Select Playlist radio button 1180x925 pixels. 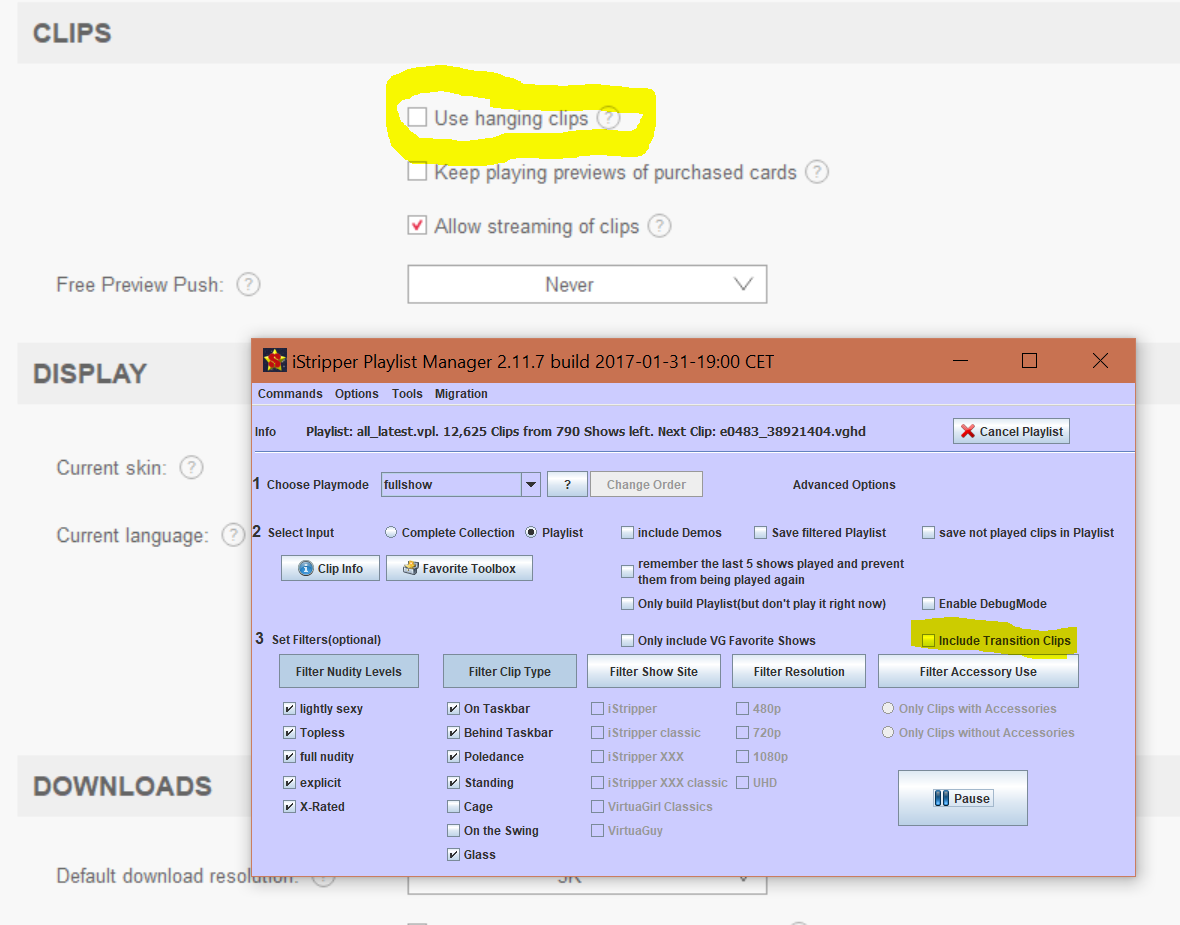point(531,532)
